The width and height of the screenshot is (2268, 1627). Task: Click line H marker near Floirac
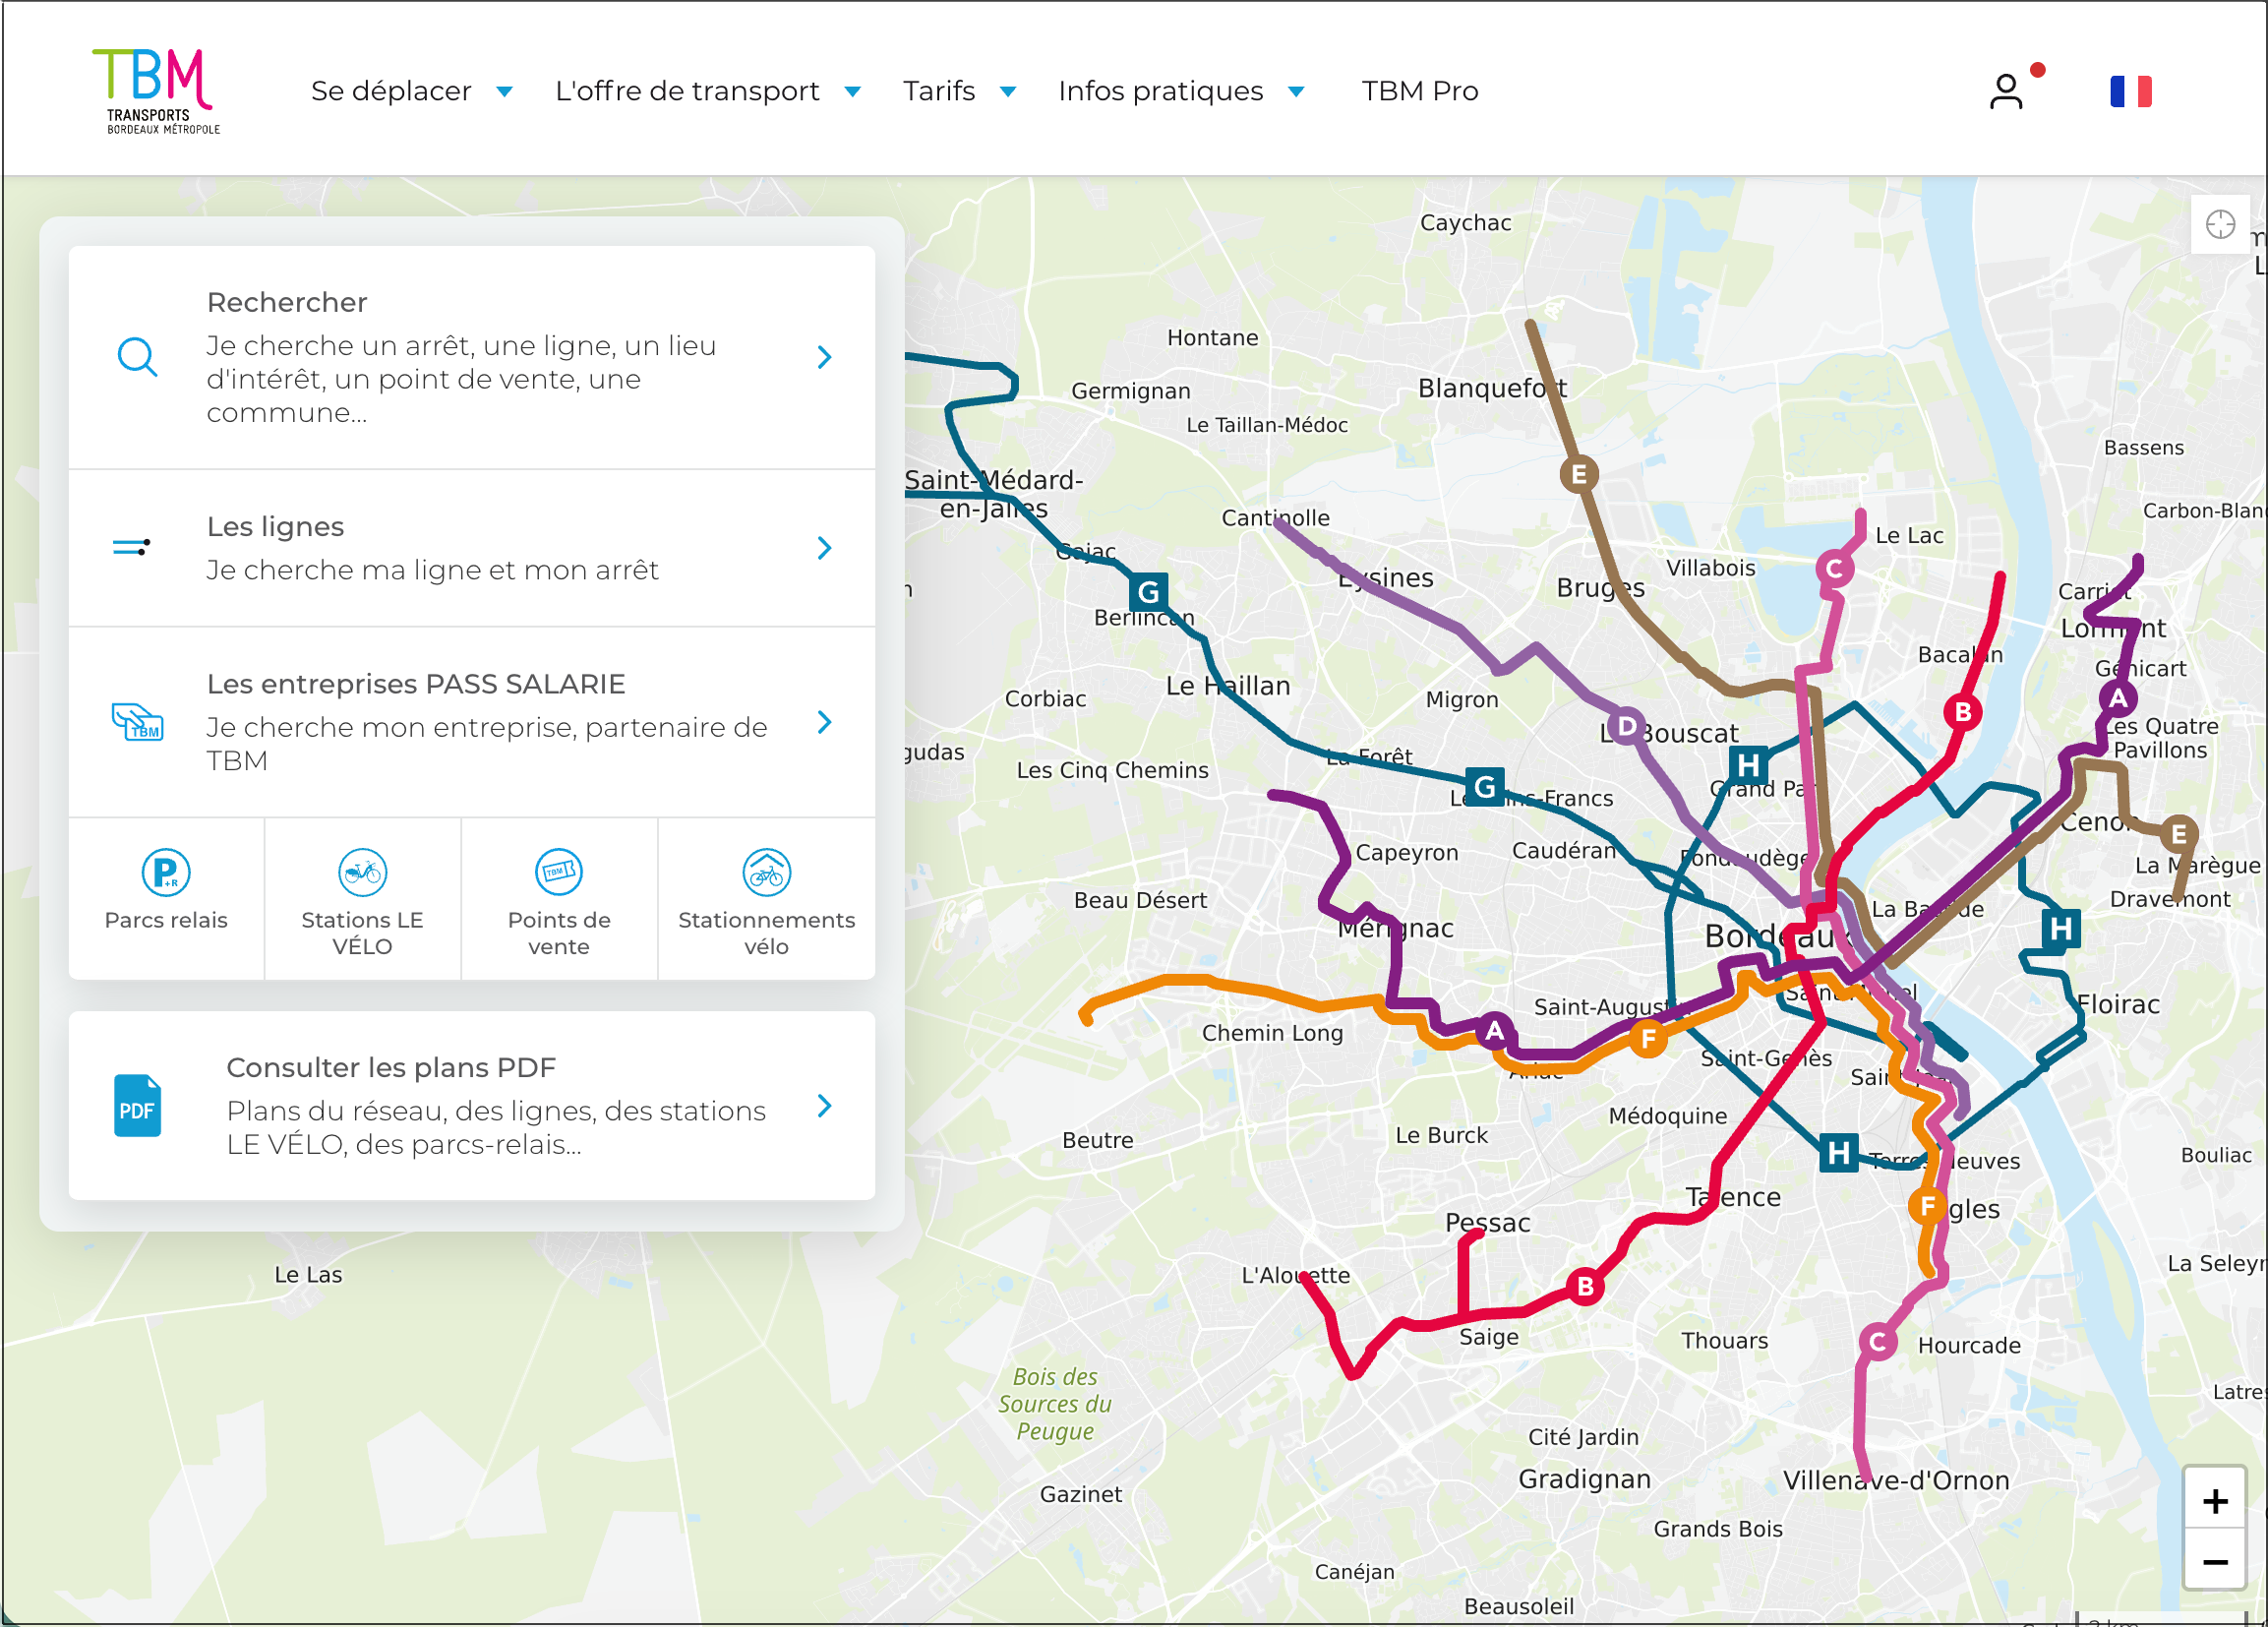2061,929
